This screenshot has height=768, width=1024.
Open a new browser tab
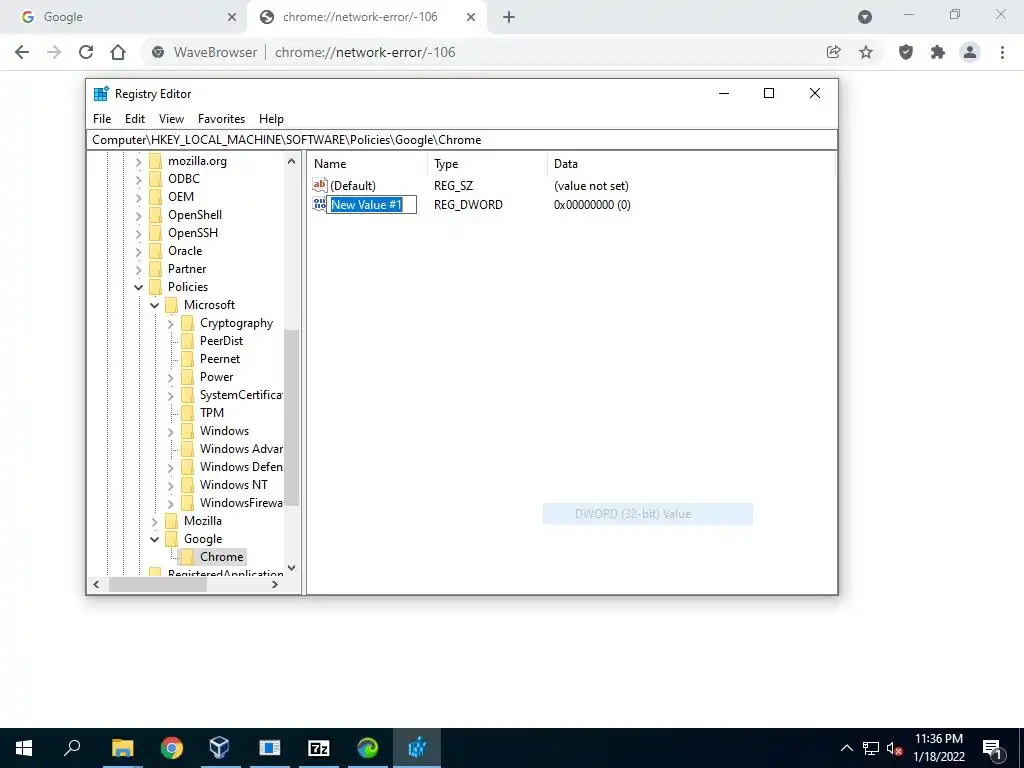coord(509,17)
